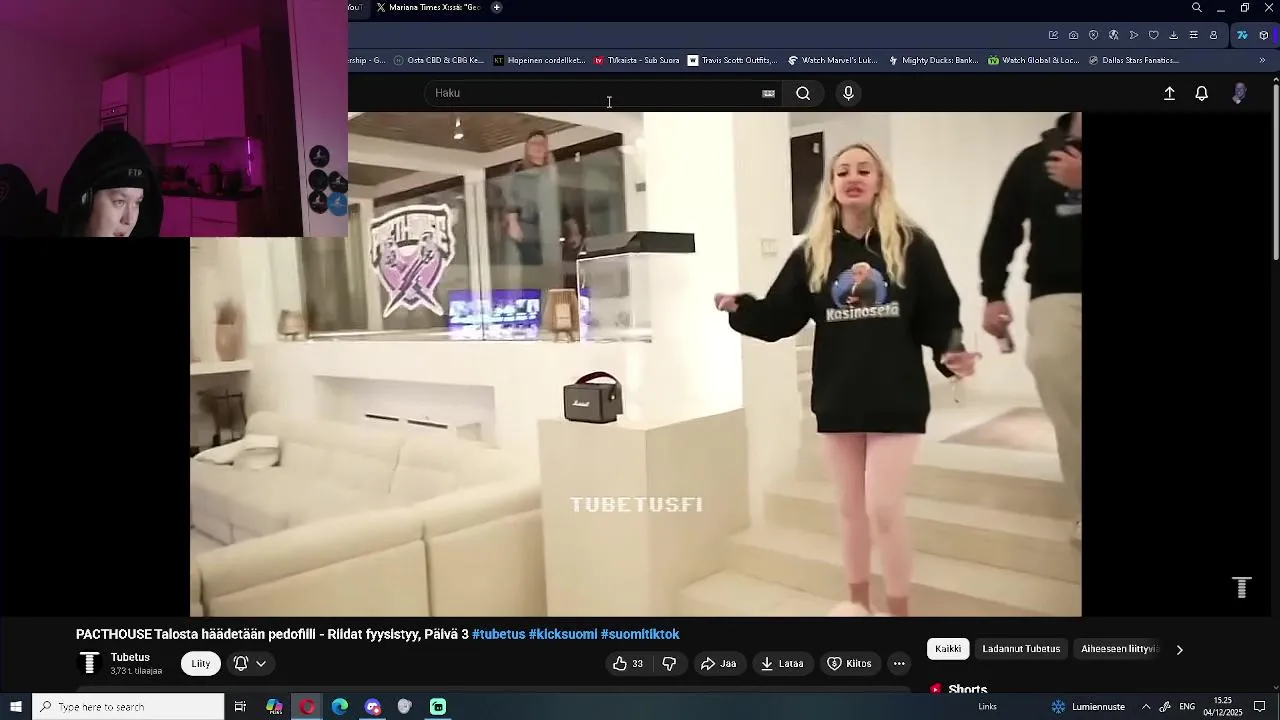This screenshot has width=1280, height=720.
Task: Open the Kick taskbar app icon
Action: (438, 707)
